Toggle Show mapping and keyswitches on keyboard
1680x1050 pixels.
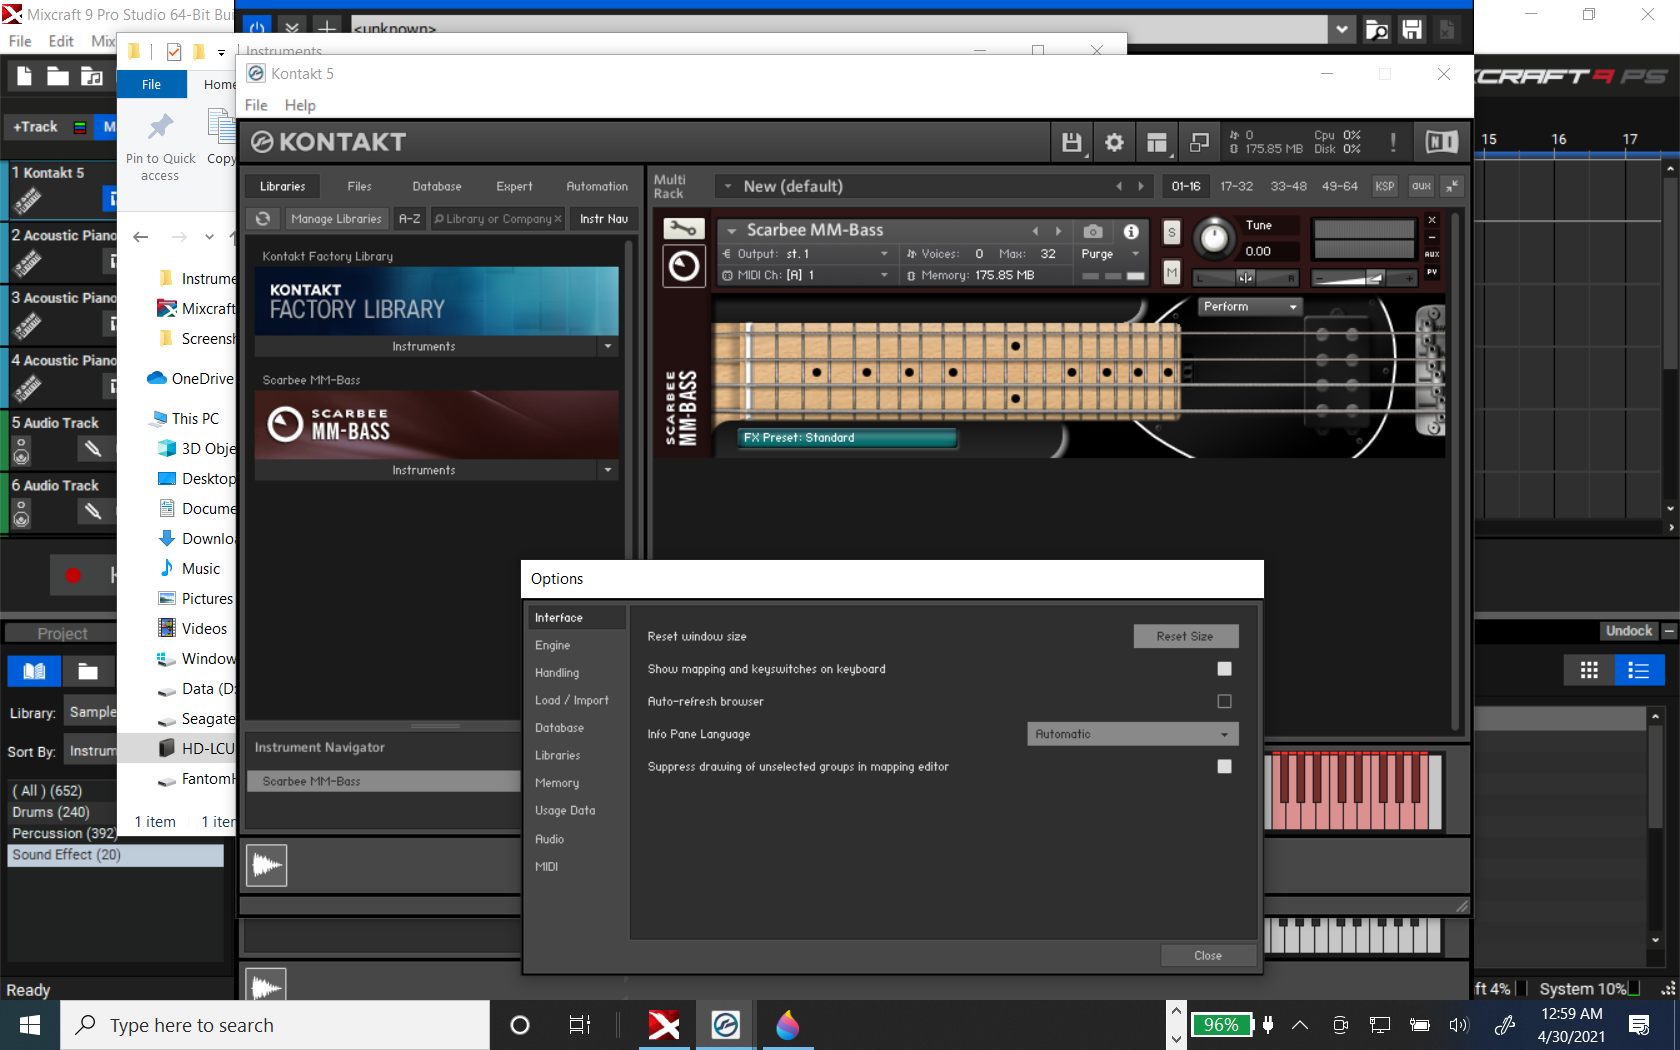tap(1224, 669)
